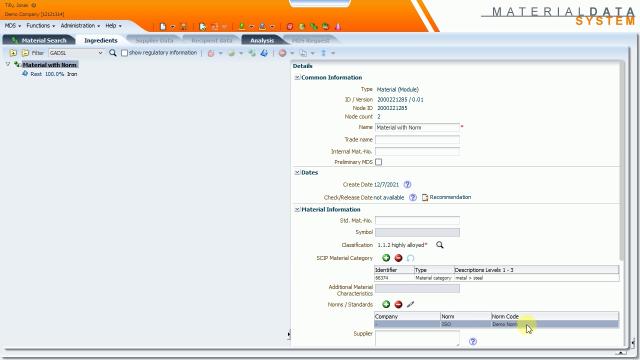Screen dimensions: 640x360
Task: Select the ISO norm table row
Action: 496,324
